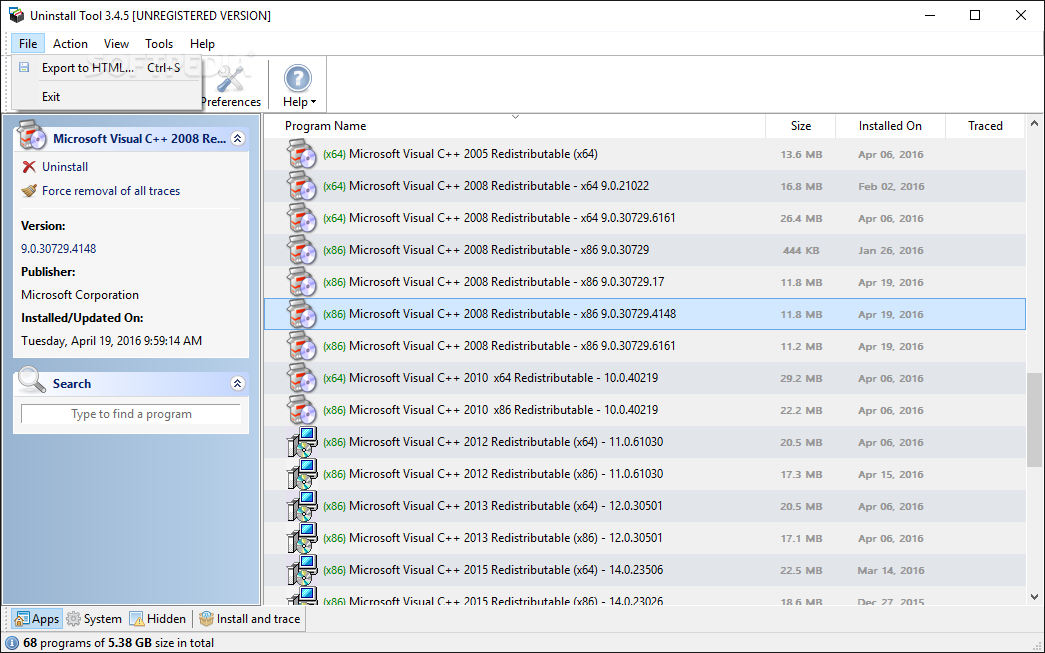Focus the Type to find a program field
Screen dimensions: 1045x653
coord(131,414)
